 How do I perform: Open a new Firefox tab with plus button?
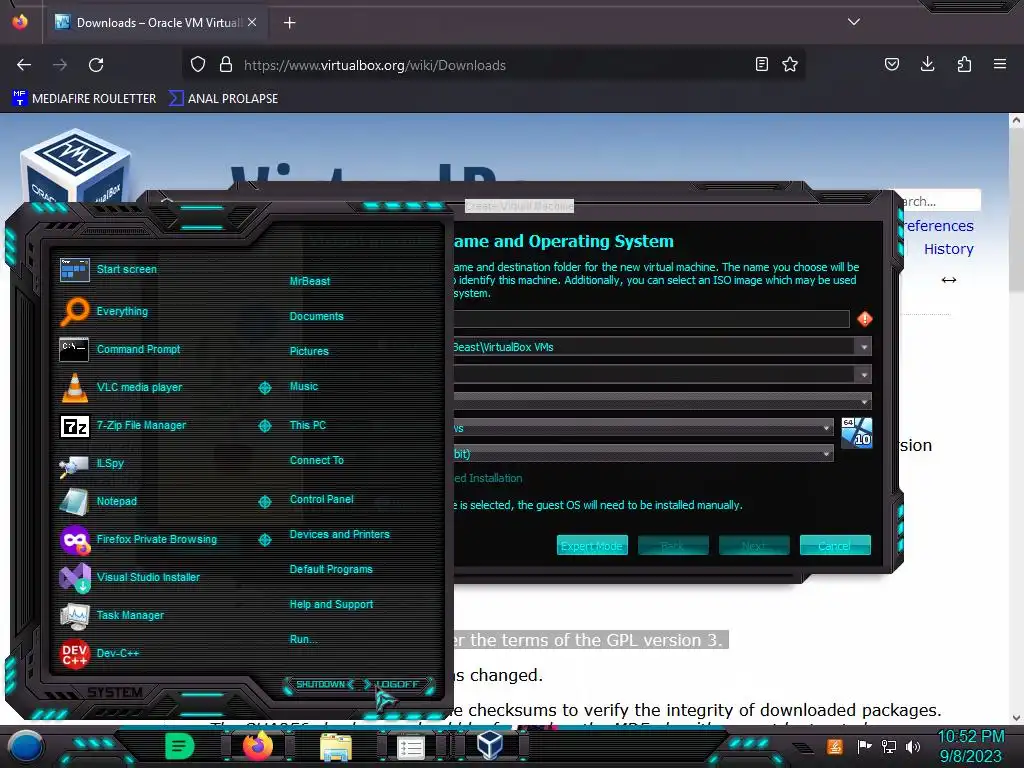click(289, 23)
